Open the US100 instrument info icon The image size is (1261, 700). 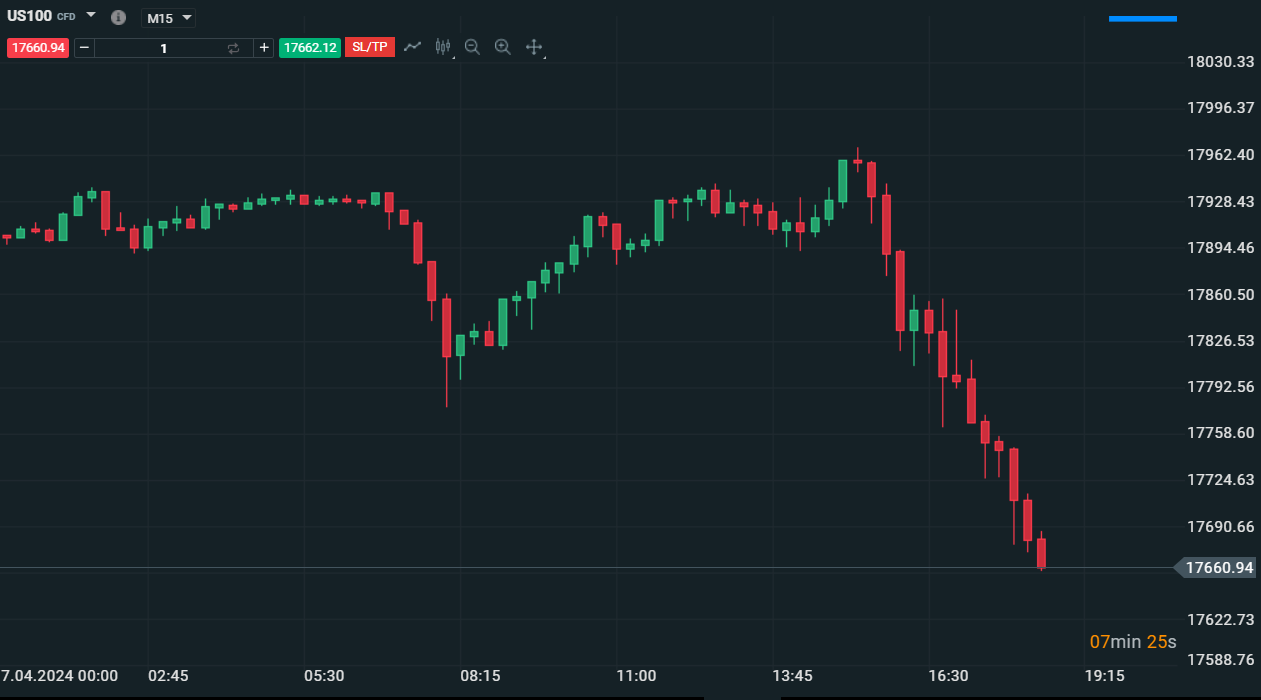(118, 17)
